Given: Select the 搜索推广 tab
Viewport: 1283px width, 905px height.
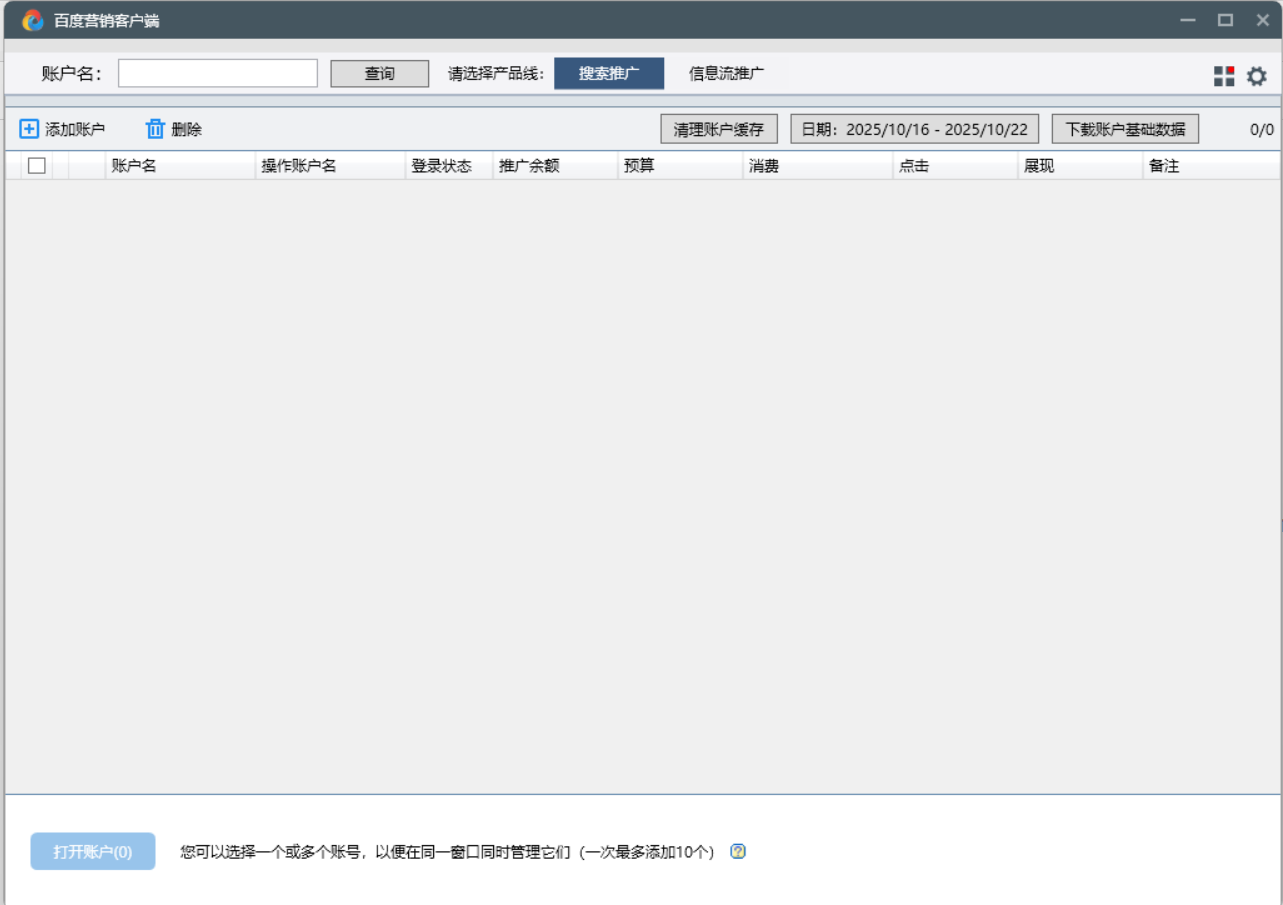Looking at the screenshot, I should tap(609, 73).
